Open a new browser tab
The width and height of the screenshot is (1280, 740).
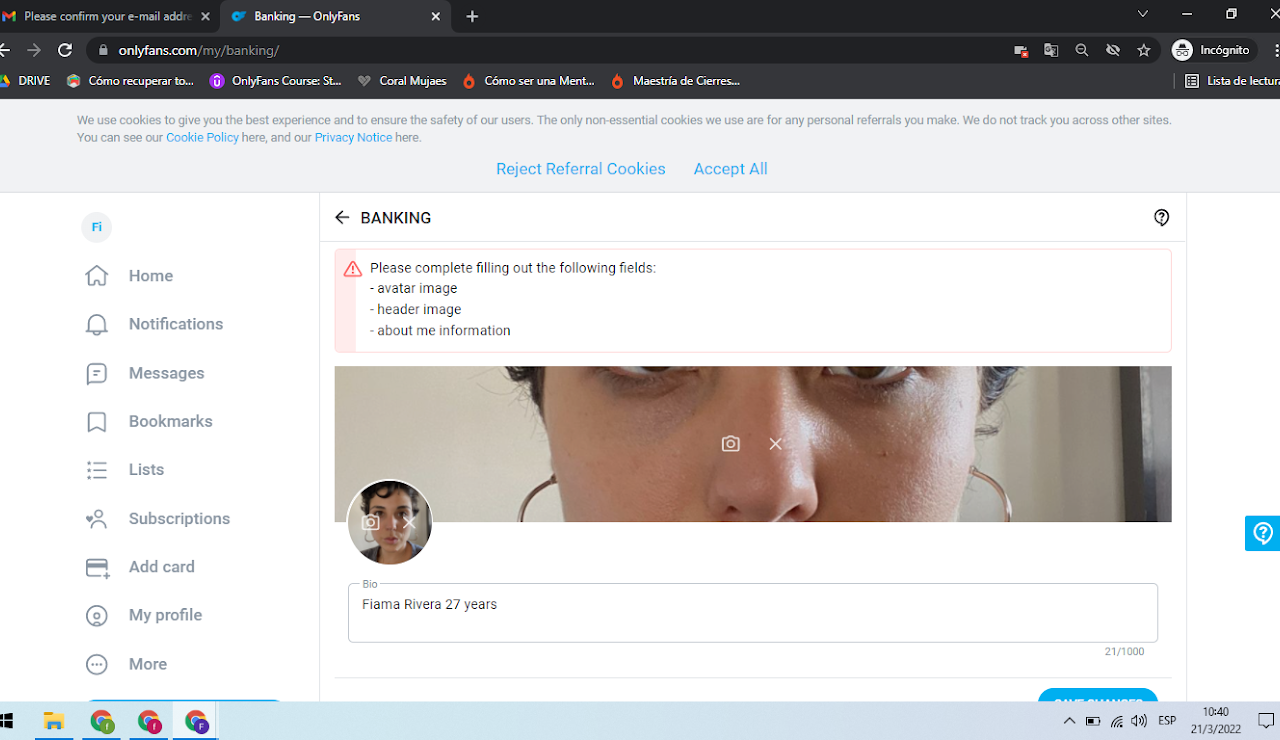[x=472, y=17]
